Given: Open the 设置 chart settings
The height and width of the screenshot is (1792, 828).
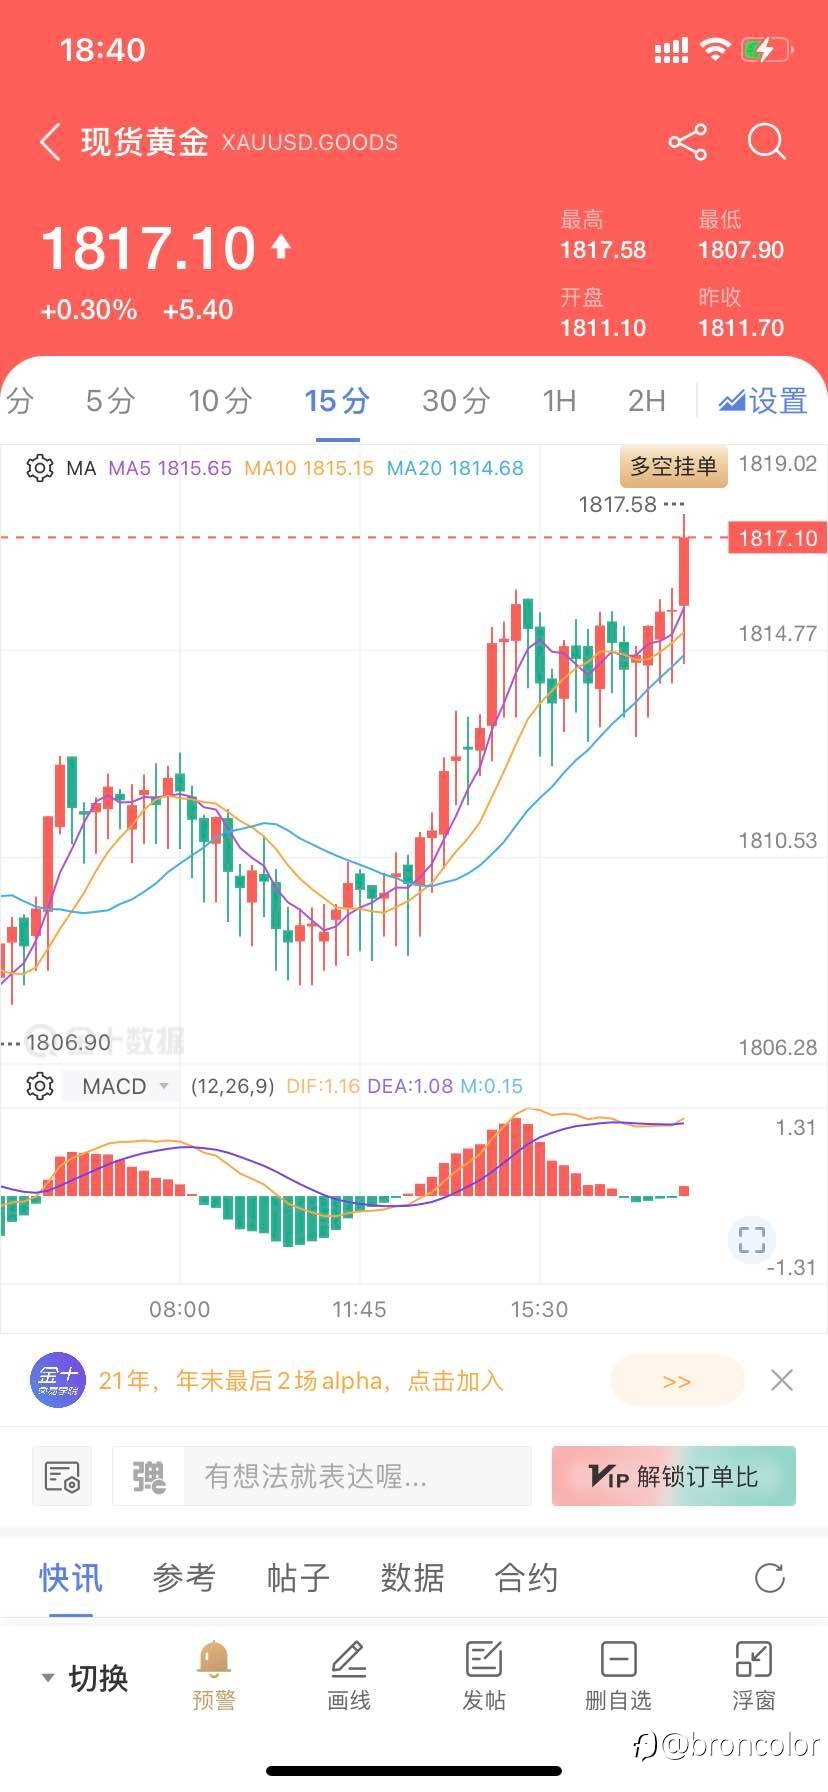Looking at the screenshot, I should (x=763, y=401).
